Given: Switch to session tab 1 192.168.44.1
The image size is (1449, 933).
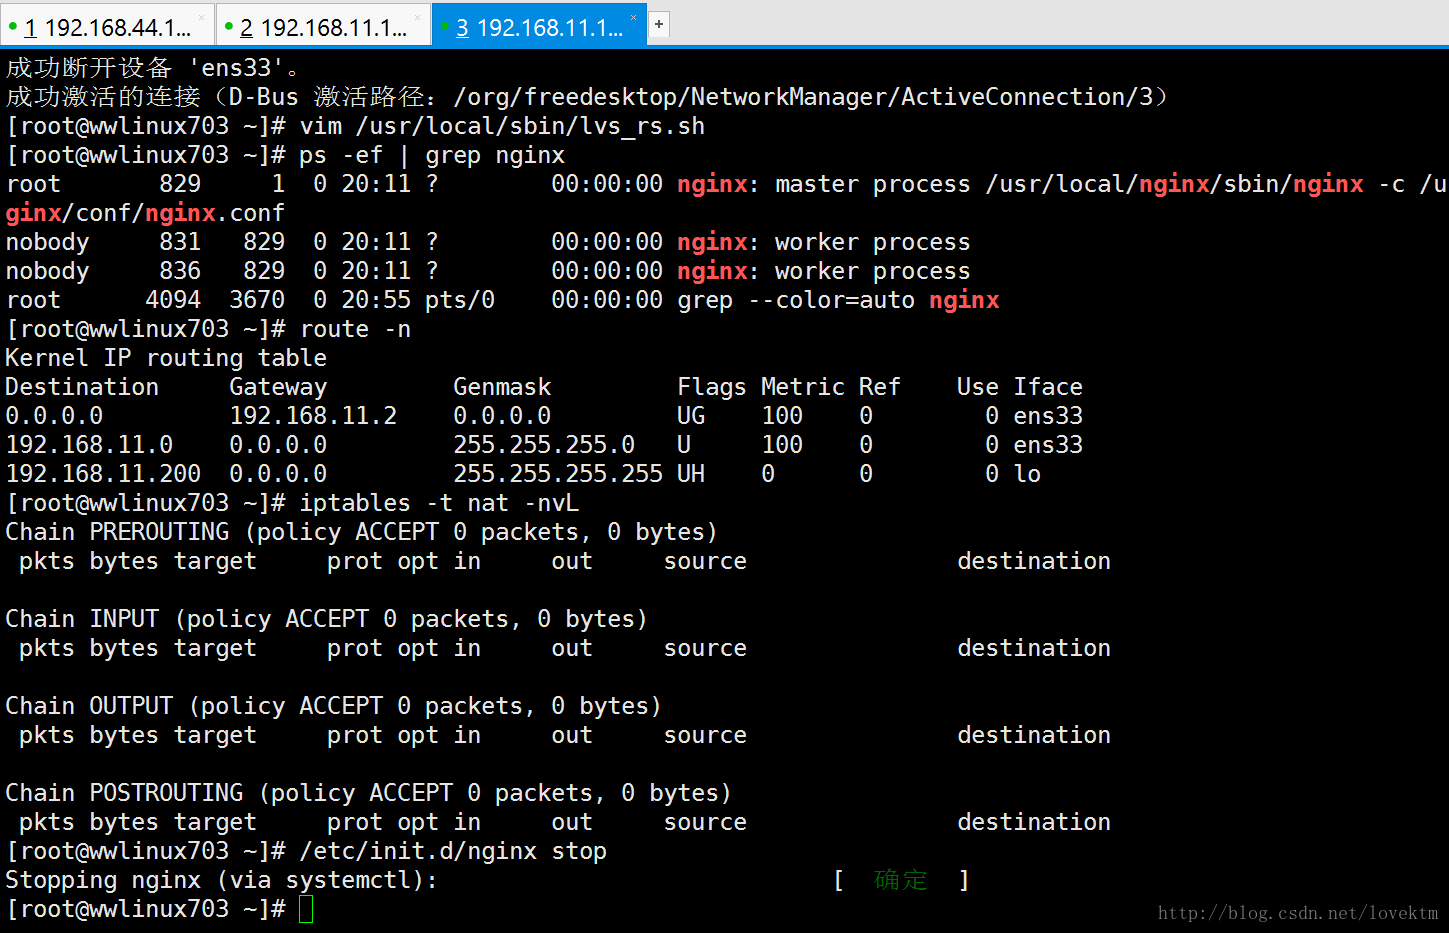Looking at the screenshot, I should pos(107,27).
